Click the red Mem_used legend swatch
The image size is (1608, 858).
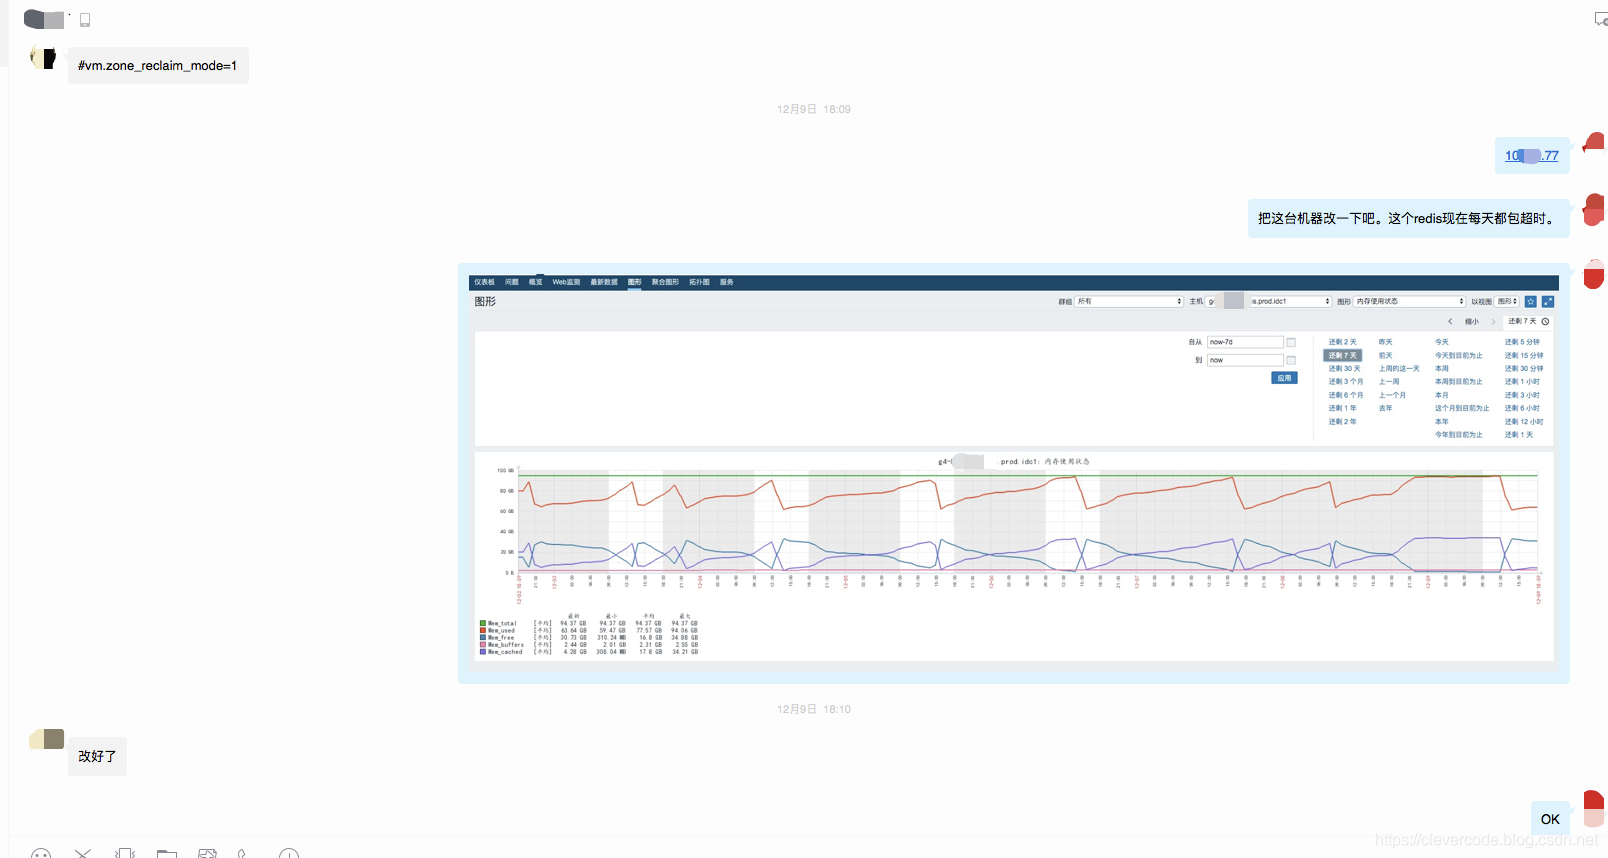(483, 630)
